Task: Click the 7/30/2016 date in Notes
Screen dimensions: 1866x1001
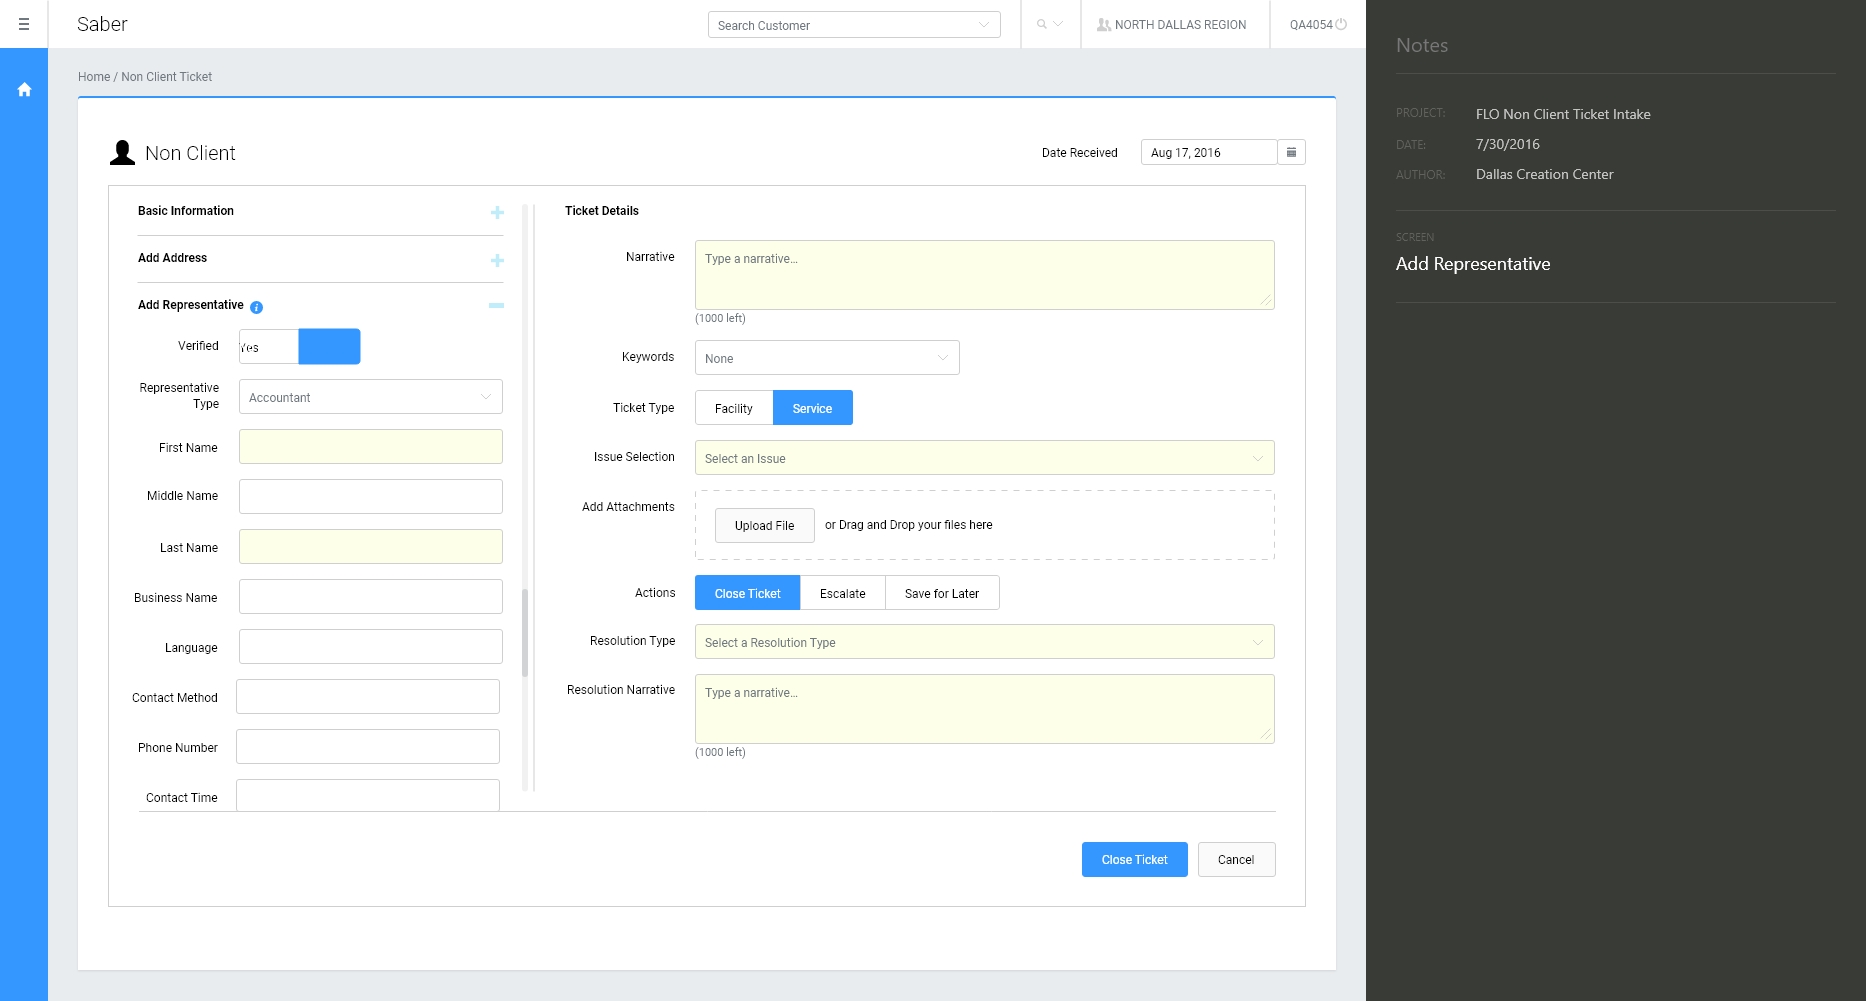Action: pos(1508,144)
